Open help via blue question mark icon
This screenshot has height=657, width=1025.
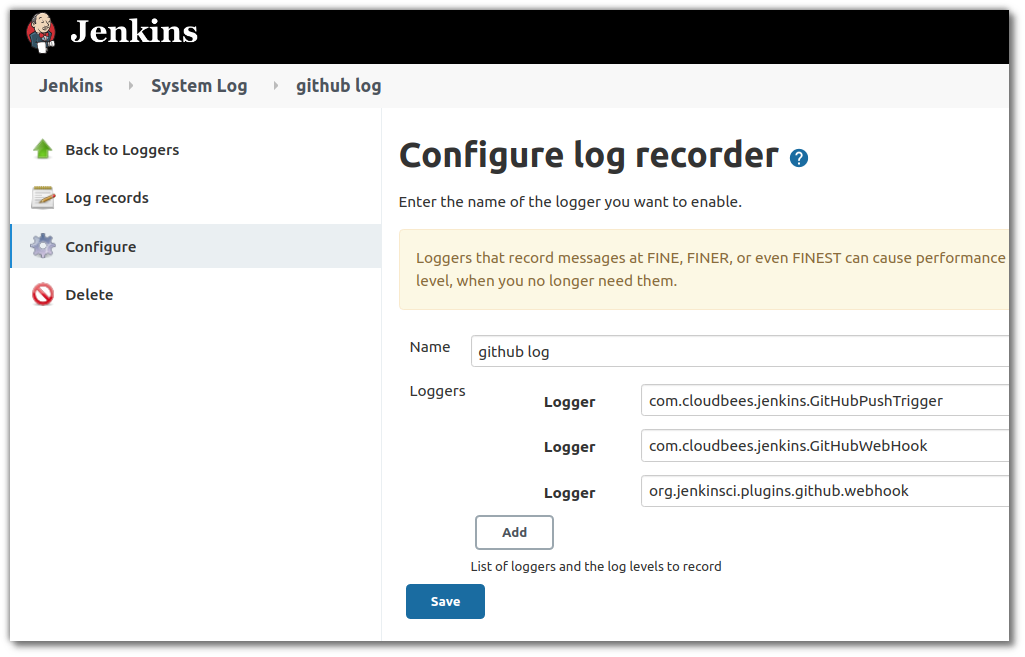click(798, 158)
